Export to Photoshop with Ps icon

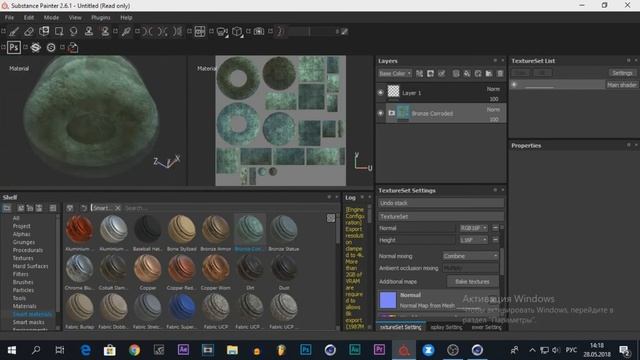(14, 47)
